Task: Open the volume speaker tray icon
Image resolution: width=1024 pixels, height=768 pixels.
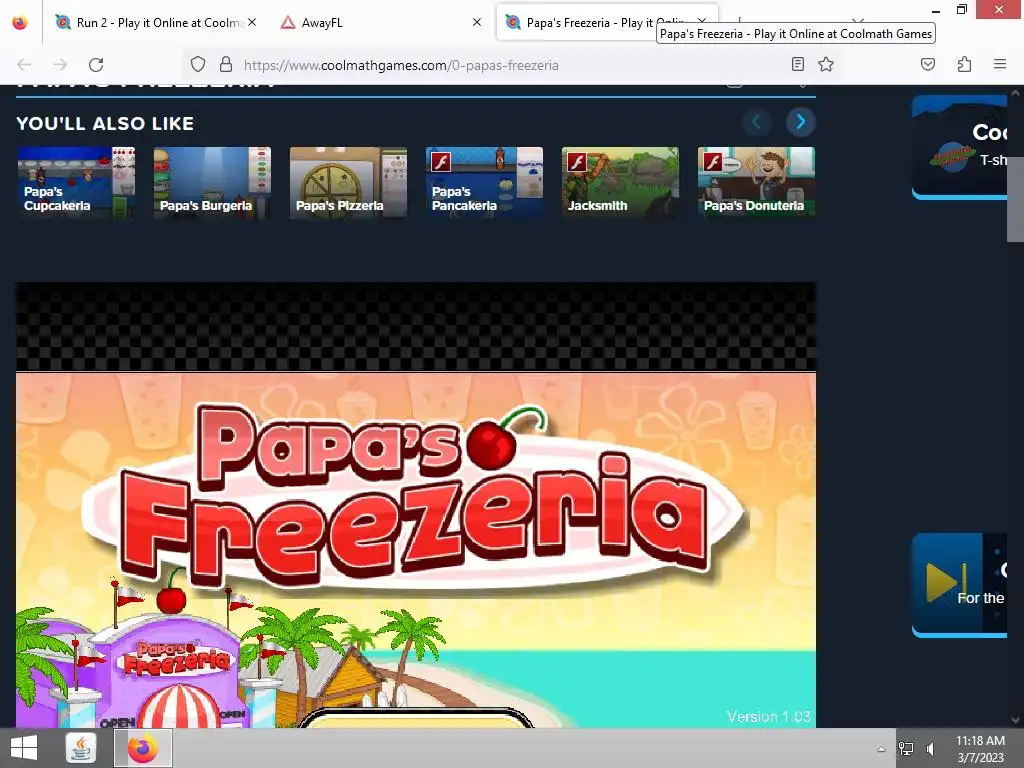Action: pos(931,749)
